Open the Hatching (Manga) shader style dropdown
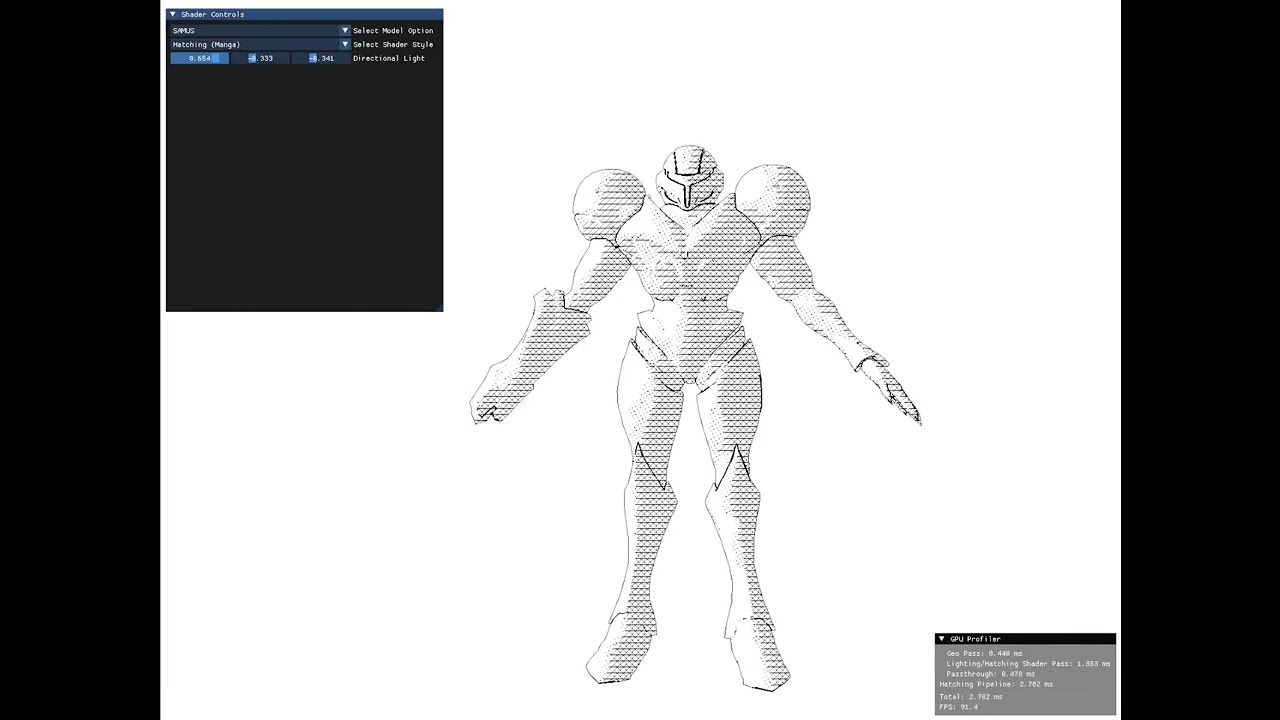Viewport: 1280px width, 720px height. pos(260,44)
